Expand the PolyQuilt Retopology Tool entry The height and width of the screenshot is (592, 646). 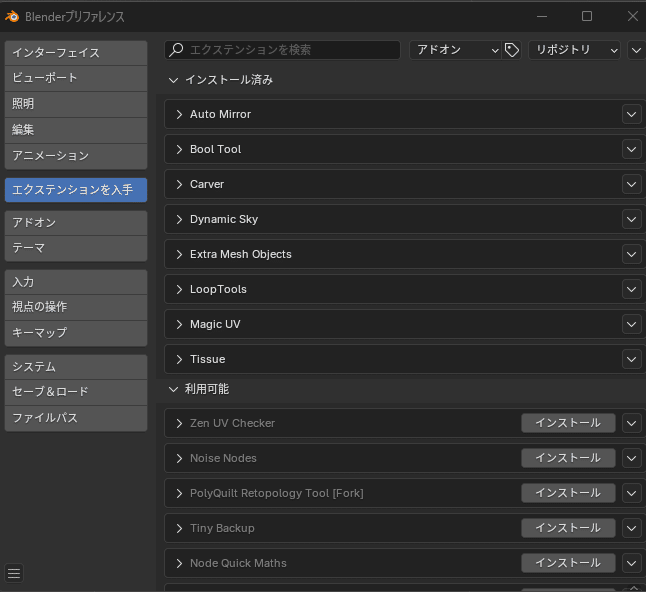pos(179,493)
